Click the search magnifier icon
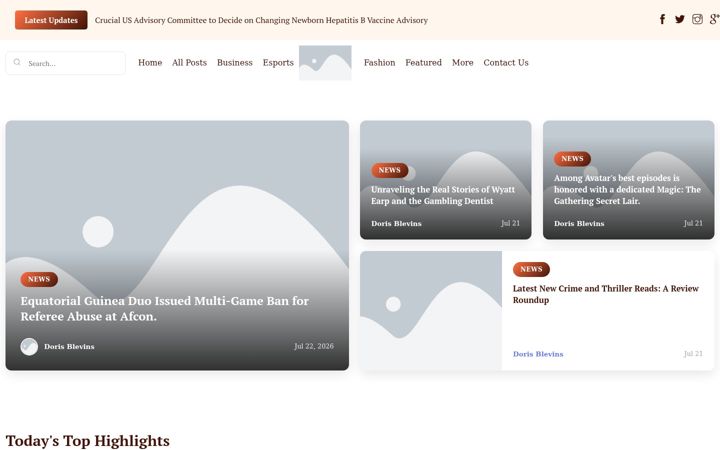The width and height of the screenshot is (720, 450). tap(17, 62)
